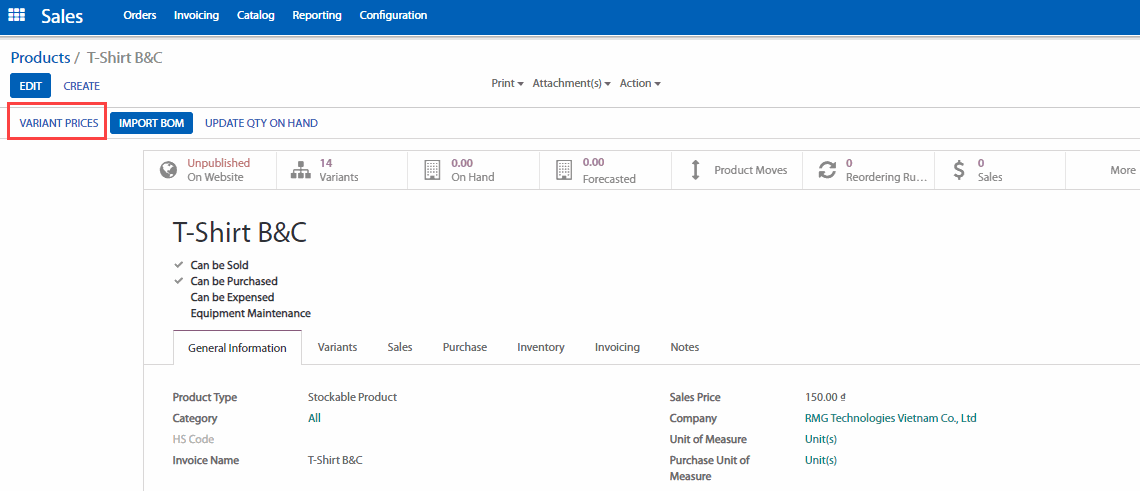The width and height of the screenshot is (1140, 491).
Task: Toggle the Can be Purchased checkmark
Action: (x=179, y=282)
